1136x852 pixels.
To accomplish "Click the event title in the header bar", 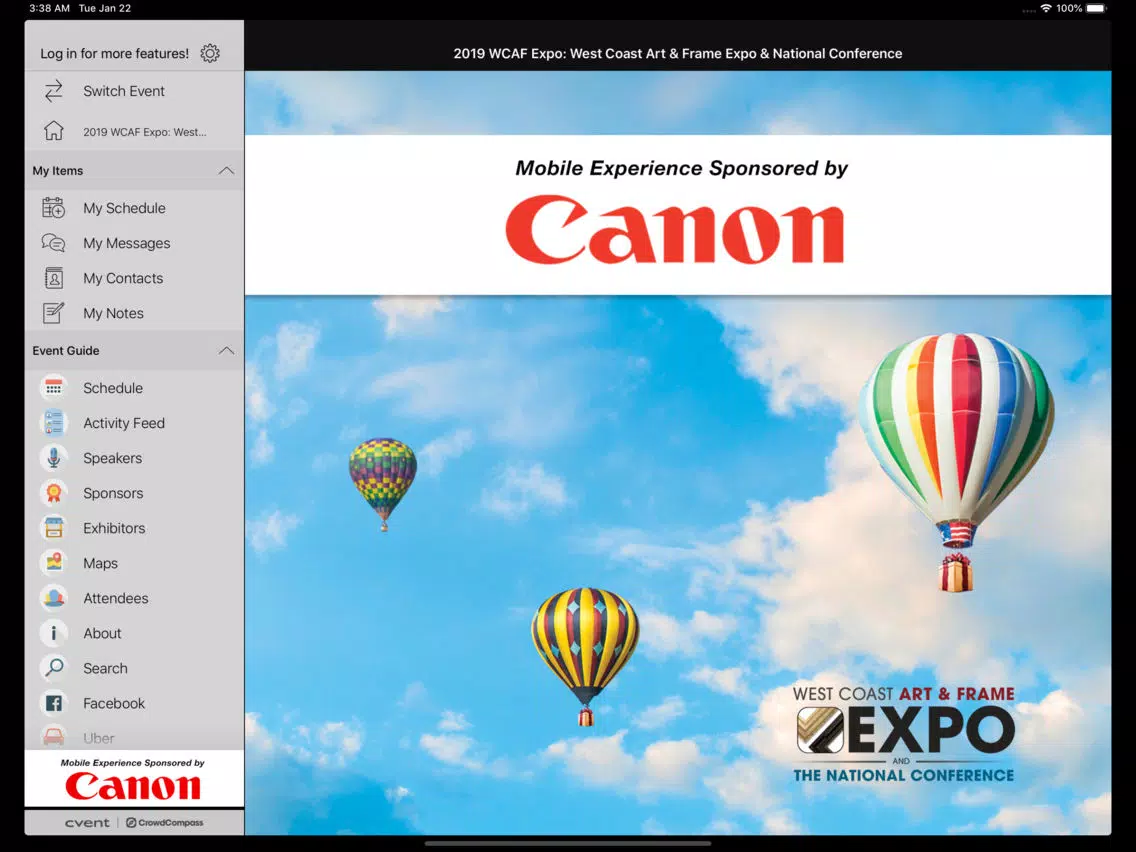I will coord(677,54).
